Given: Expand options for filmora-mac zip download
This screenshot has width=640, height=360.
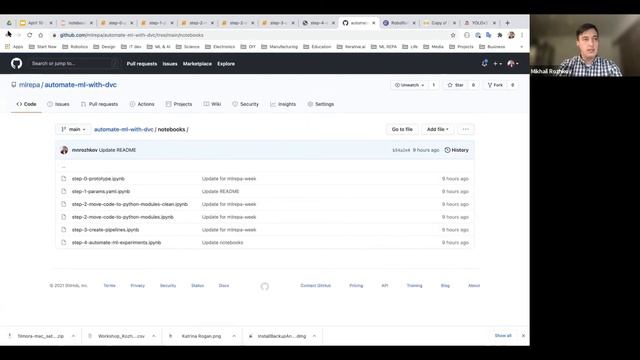Looking at the screenshot, I should (x=73, y=336).
